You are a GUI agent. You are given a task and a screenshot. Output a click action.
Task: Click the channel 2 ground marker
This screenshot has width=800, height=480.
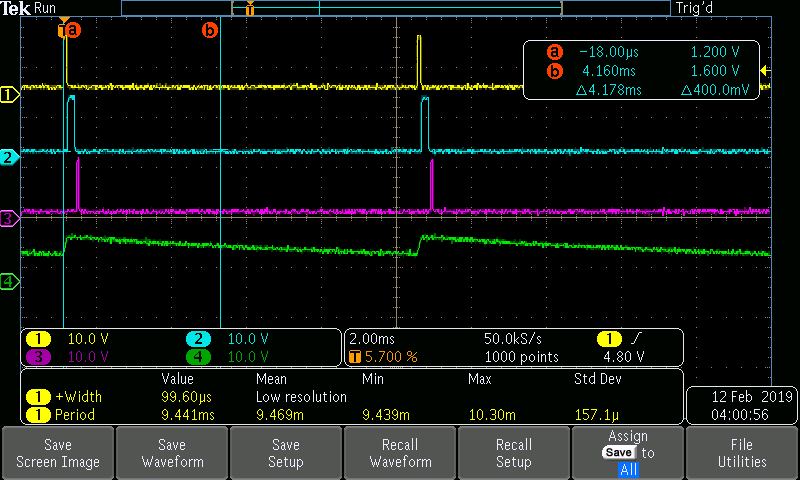coord(9,158)
